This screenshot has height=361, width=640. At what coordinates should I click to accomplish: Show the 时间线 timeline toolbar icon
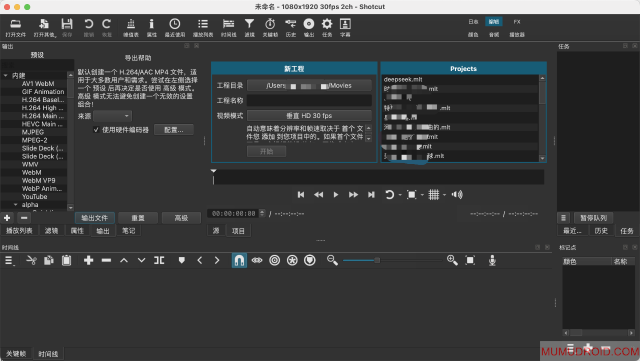(229, 27)
